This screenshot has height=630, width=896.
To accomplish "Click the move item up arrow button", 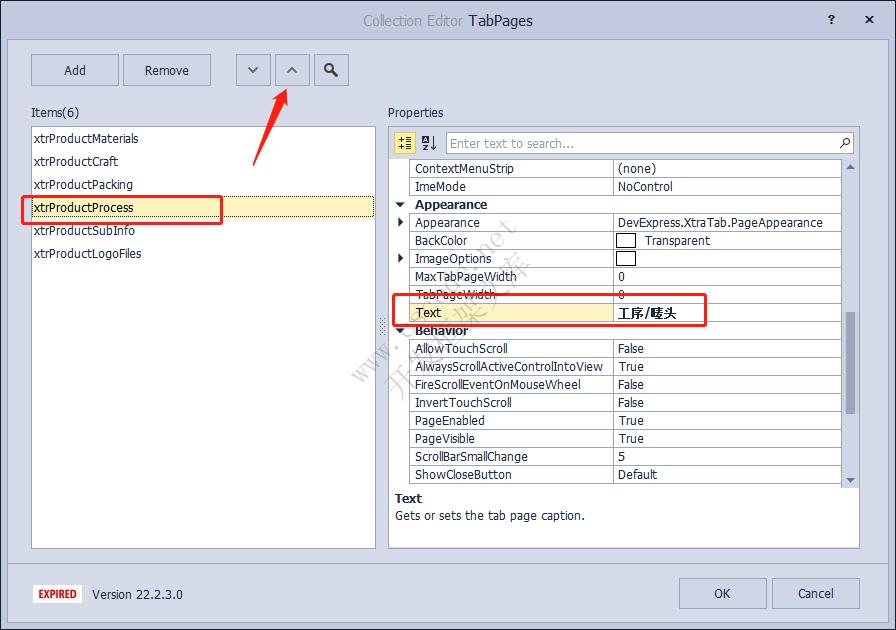I will (291, 70).
